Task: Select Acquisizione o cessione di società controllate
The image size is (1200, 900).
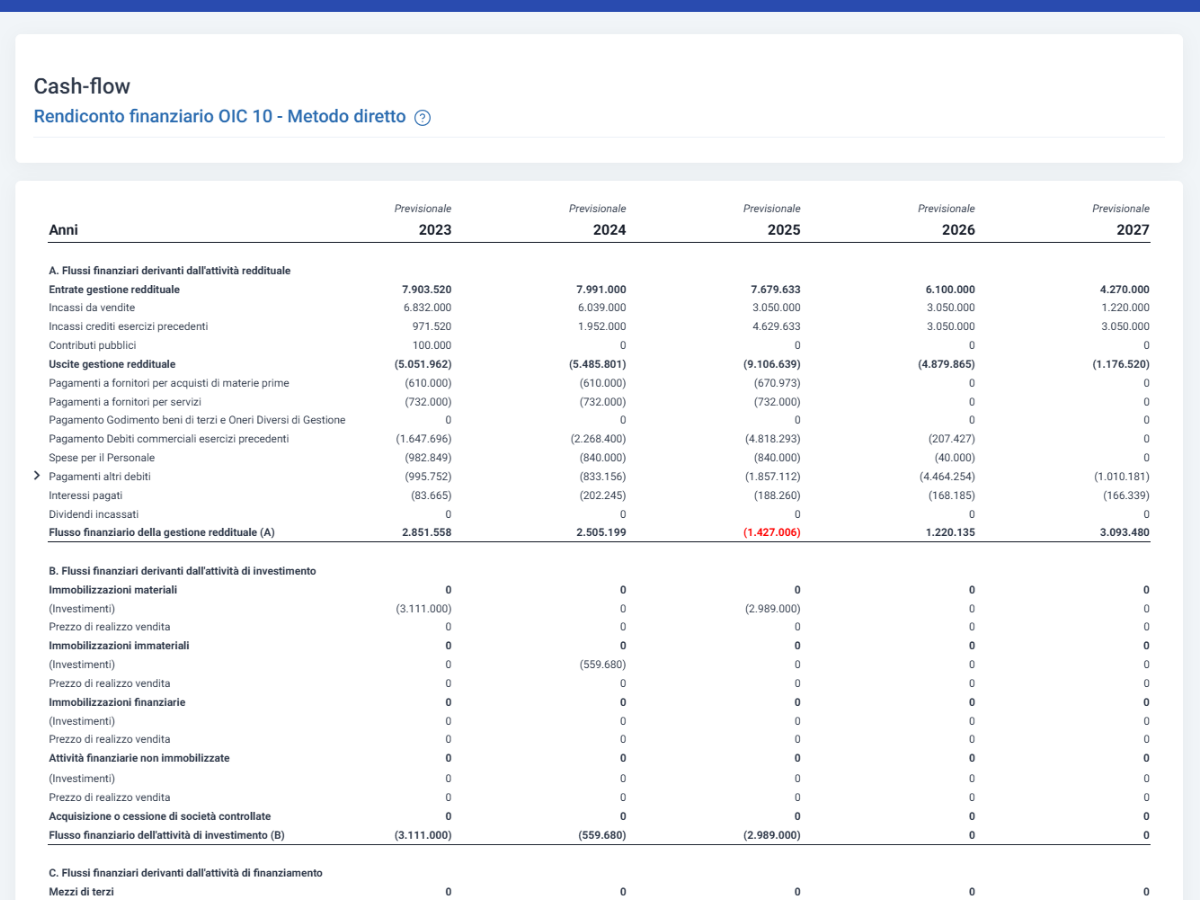Action: click(160, 816)
